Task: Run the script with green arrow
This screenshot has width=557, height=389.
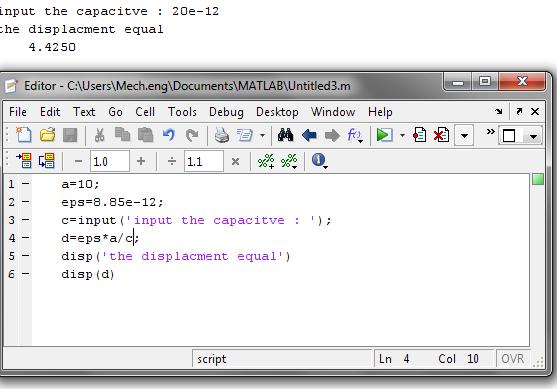Action: 384,135
